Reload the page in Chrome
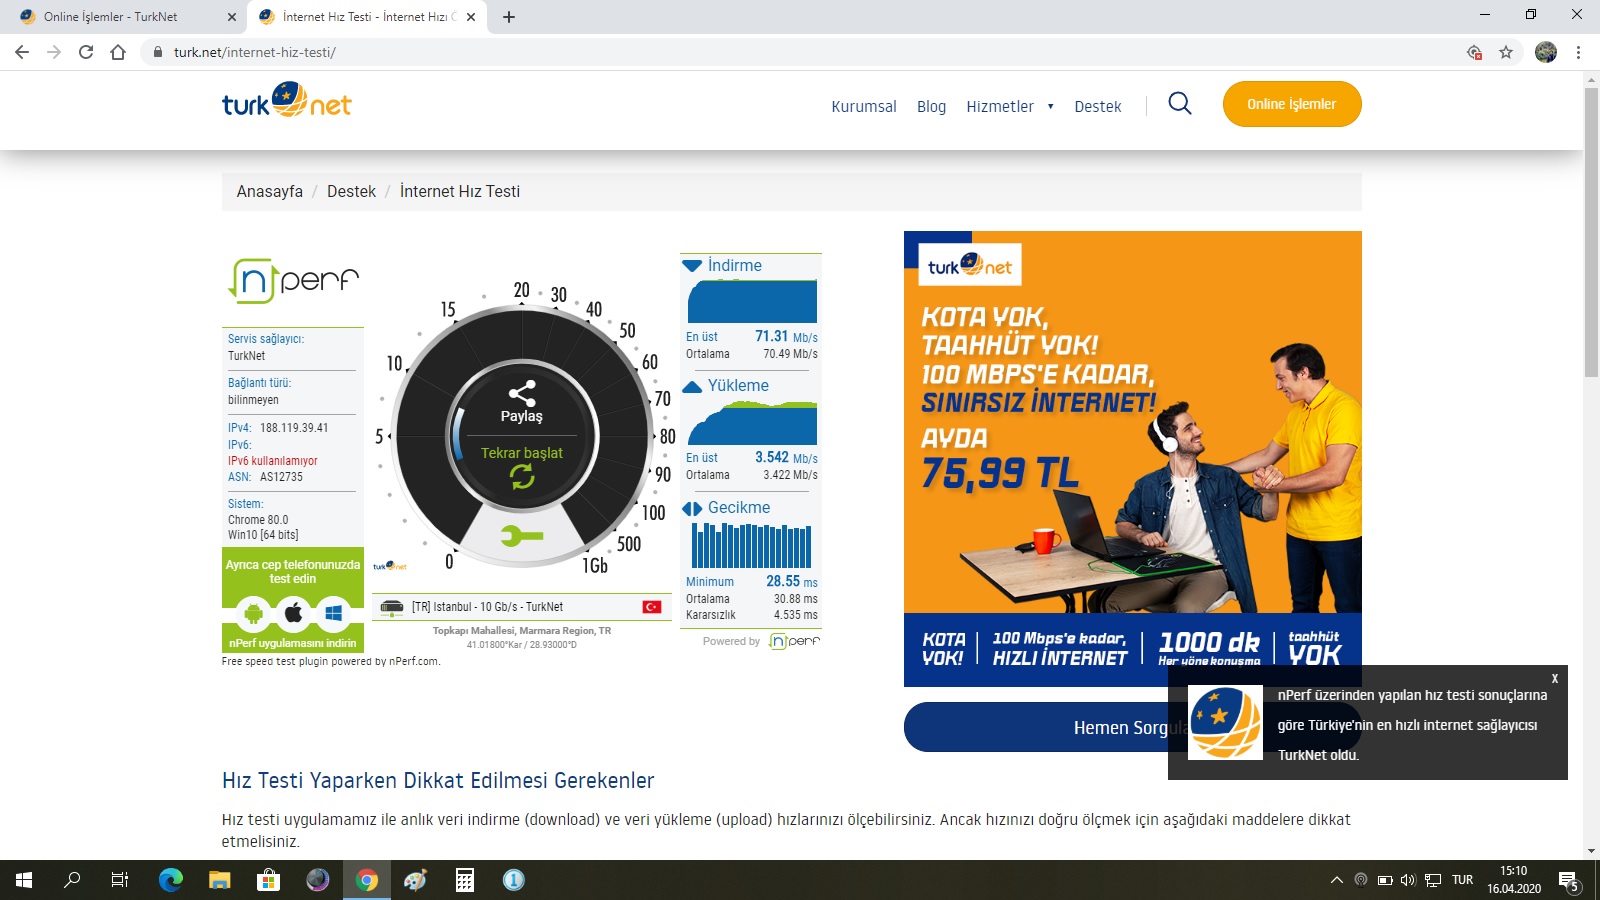This screenshot has width=1600, height=900. point(86,52)
